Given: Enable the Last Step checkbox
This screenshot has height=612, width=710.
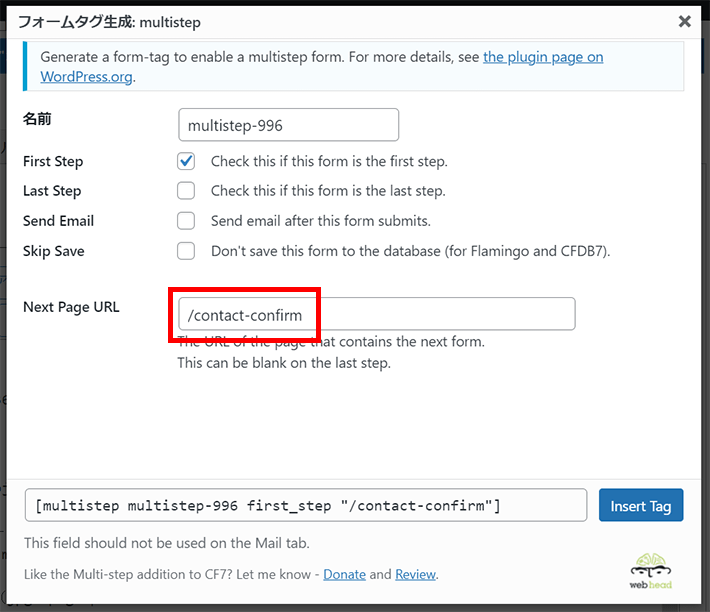Looking at the screenshot, I should tap(186, 191).
